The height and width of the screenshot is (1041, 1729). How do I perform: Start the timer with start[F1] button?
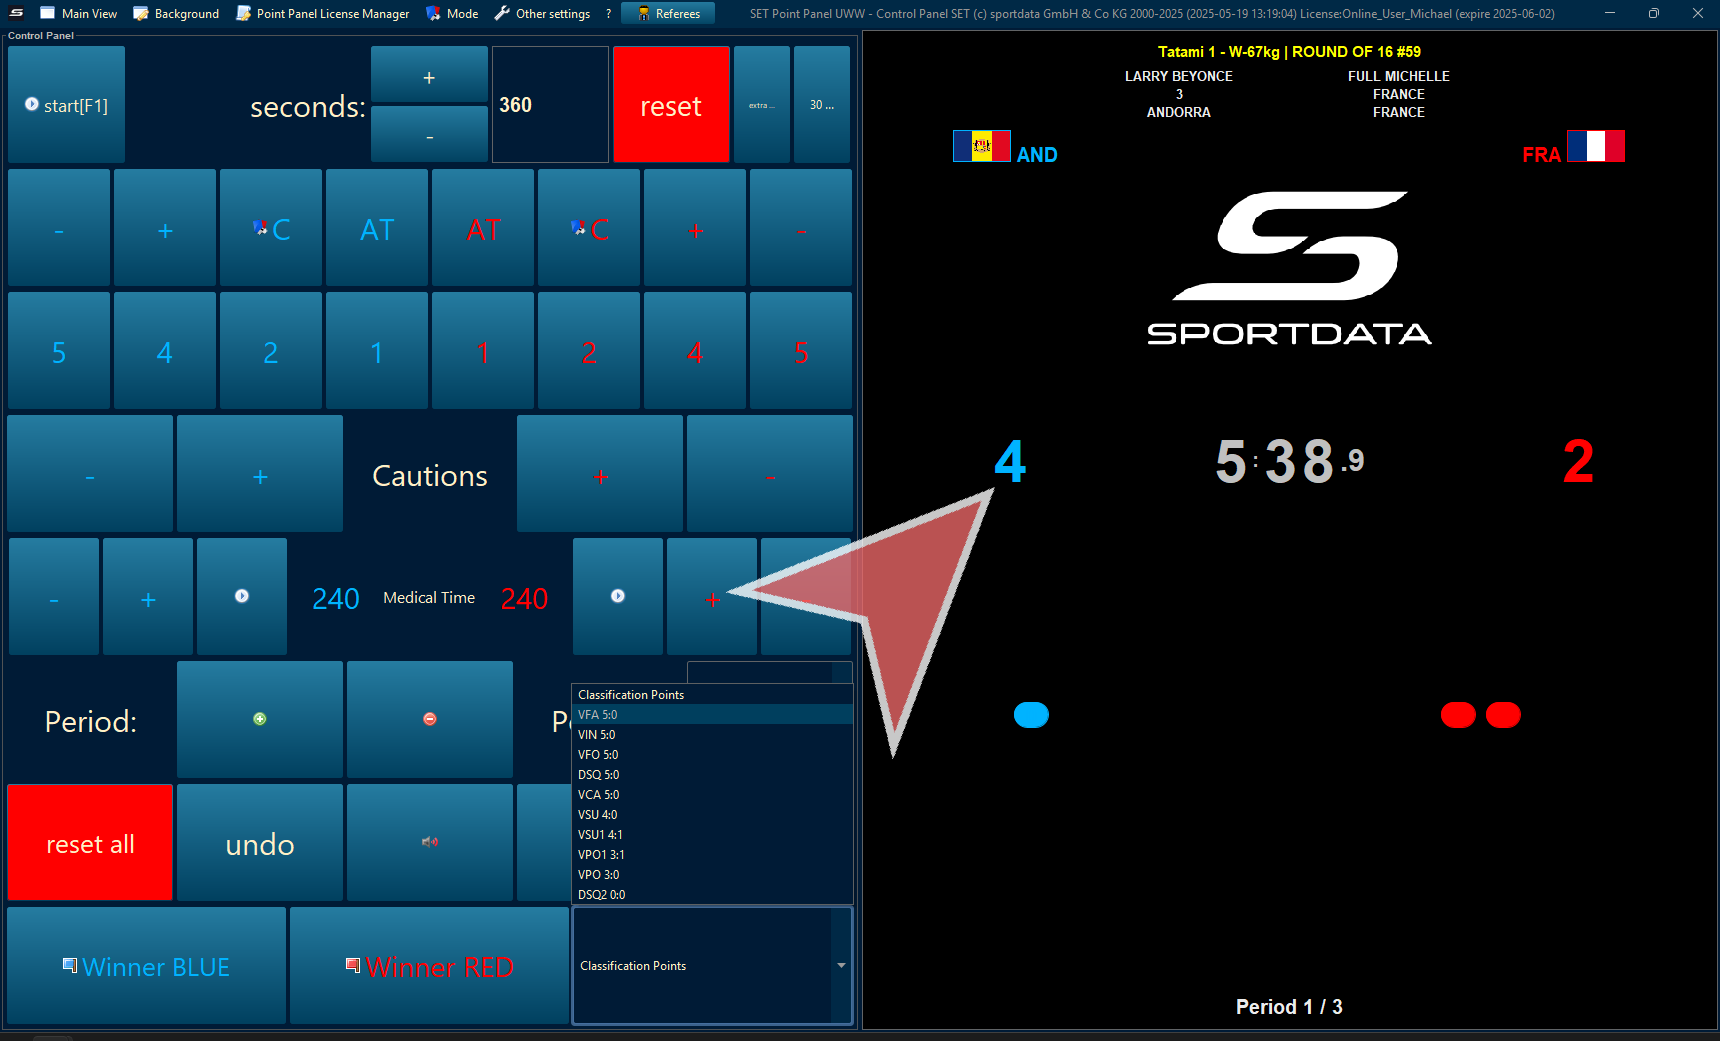pyautogui.click(x=66, y=105)
